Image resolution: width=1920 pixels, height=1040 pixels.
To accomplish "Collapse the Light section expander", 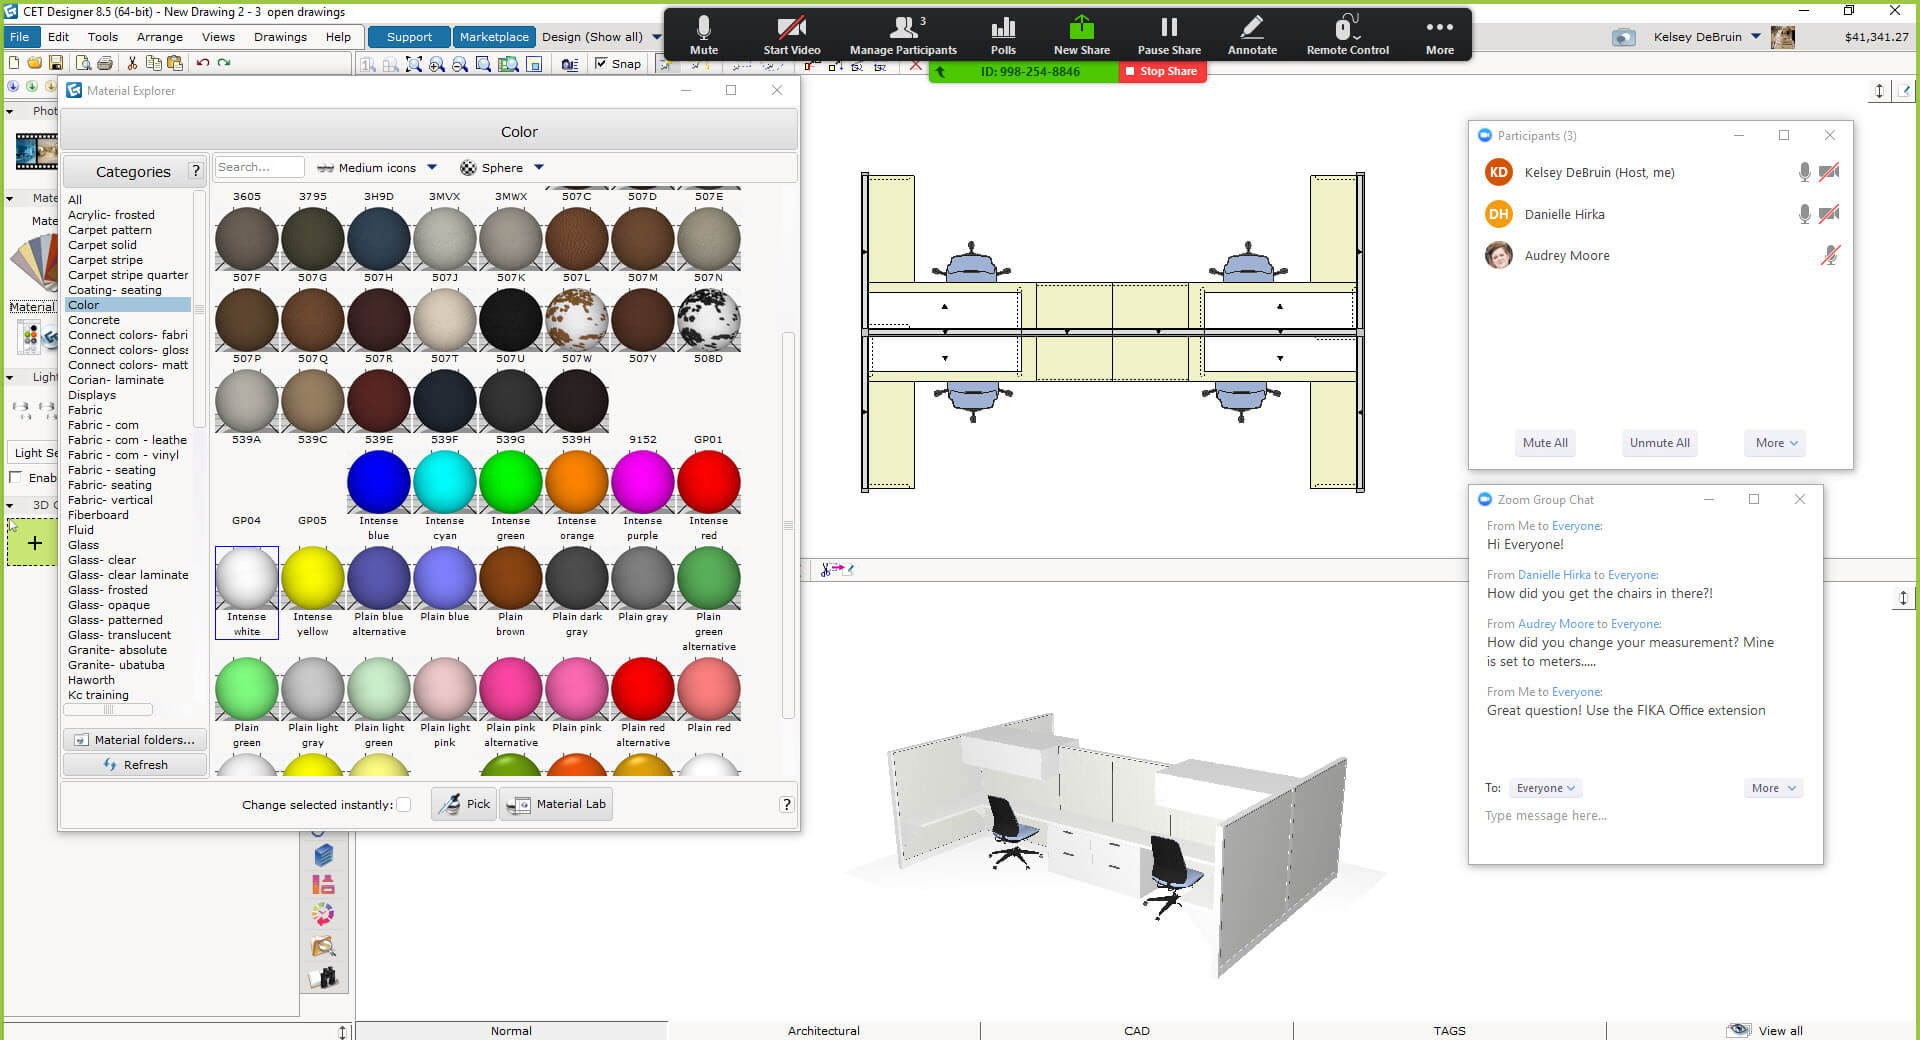I will point(10,378).
